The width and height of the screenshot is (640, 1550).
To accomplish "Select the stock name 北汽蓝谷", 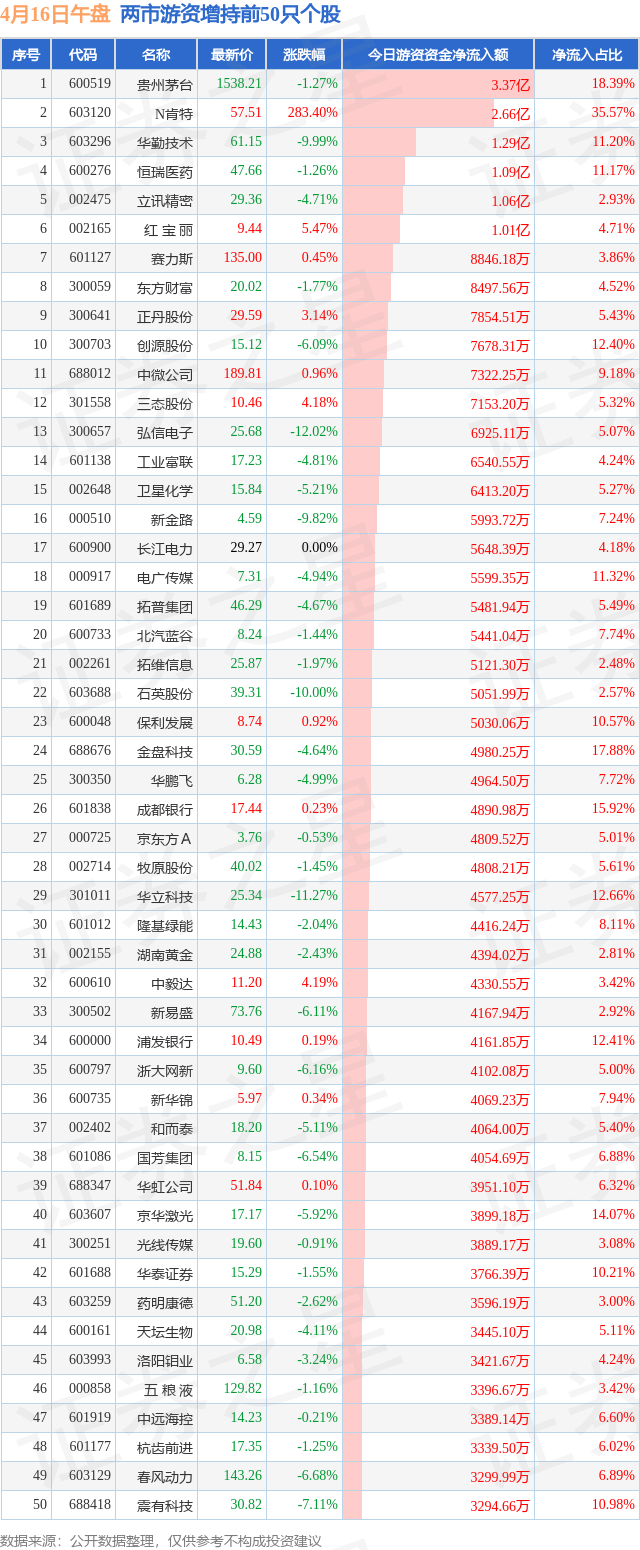I will (165, 635).
